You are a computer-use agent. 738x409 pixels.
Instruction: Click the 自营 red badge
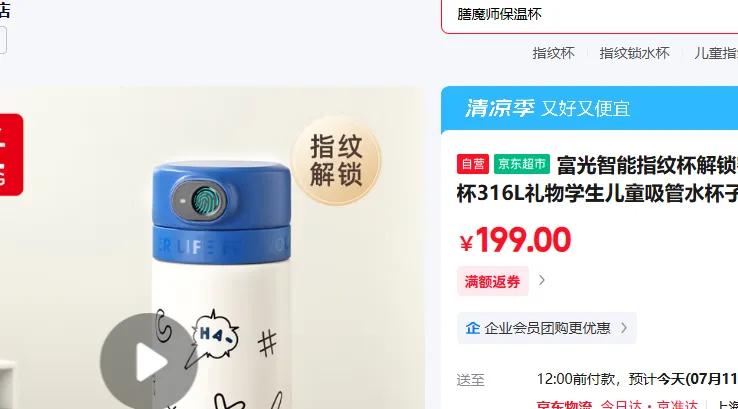[473, 164]
